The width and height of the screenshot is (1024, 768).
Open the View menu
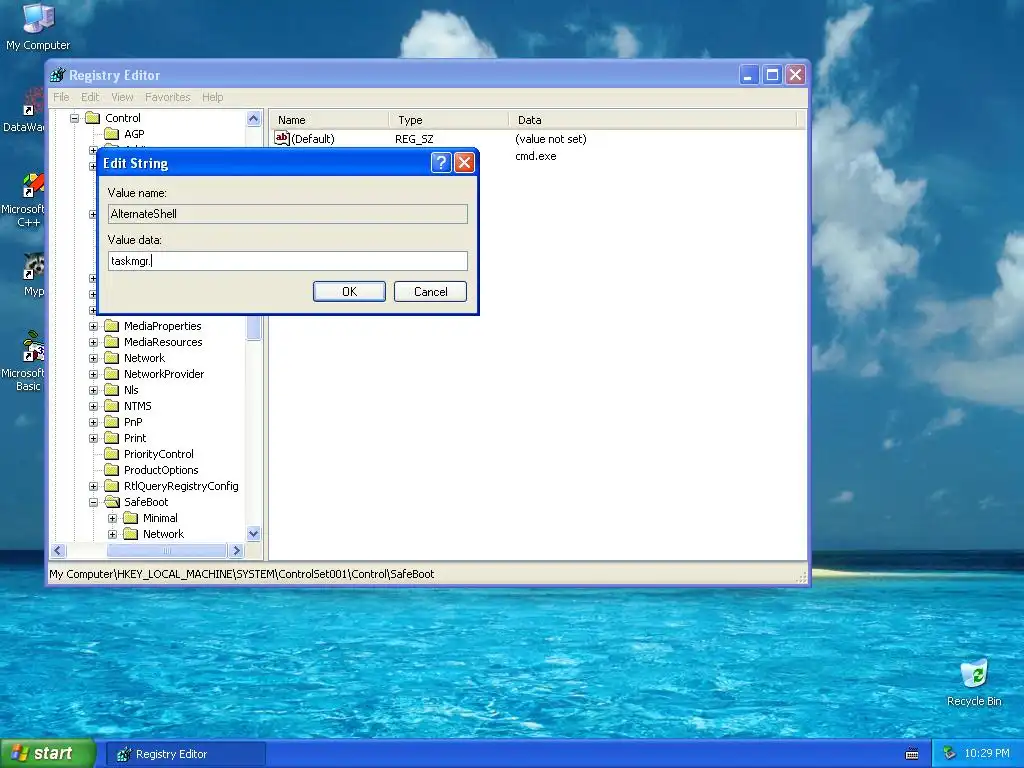point(122,97)
